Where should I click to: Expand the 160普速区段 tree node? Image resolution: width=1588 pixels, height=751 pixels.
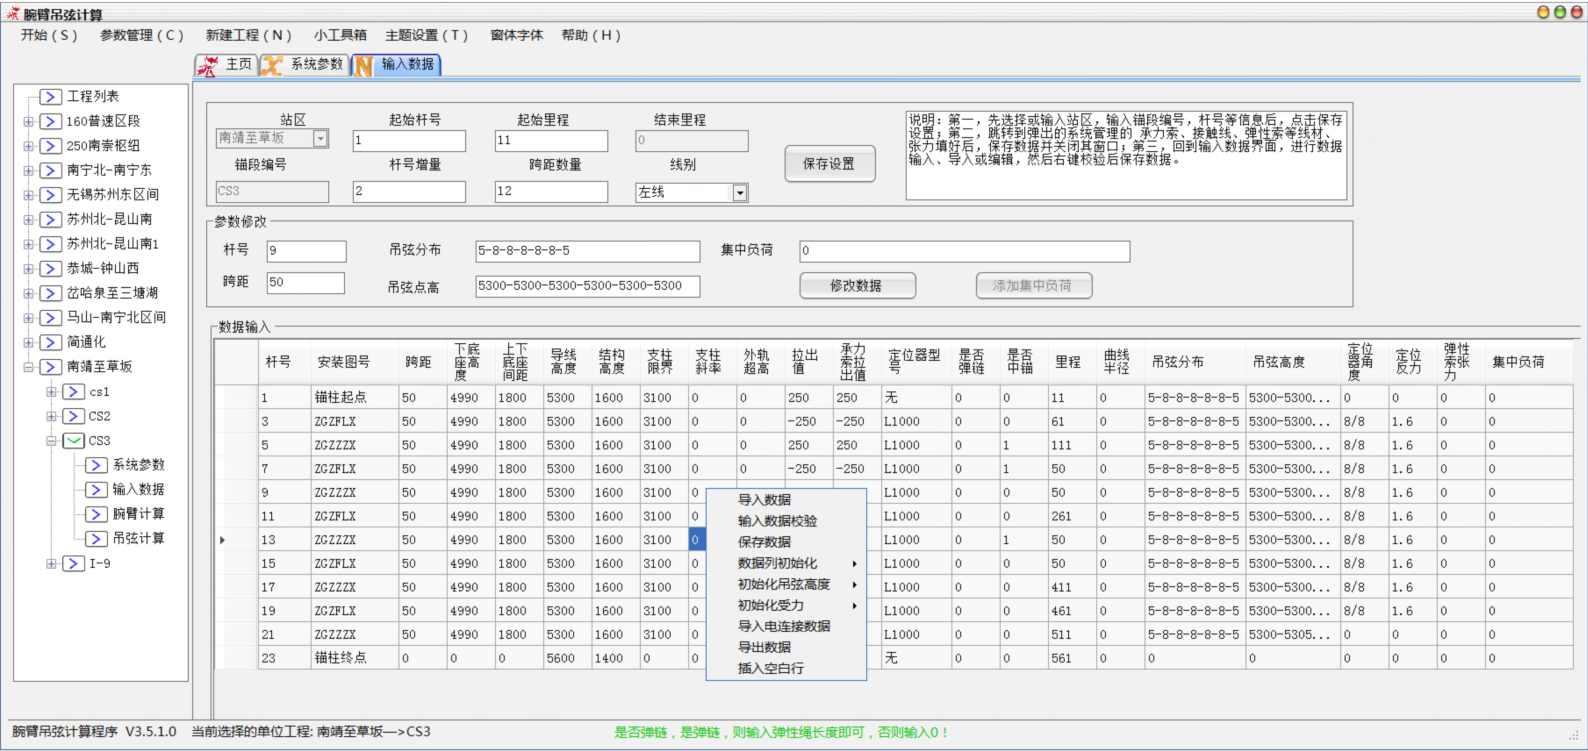pos(28,121)
